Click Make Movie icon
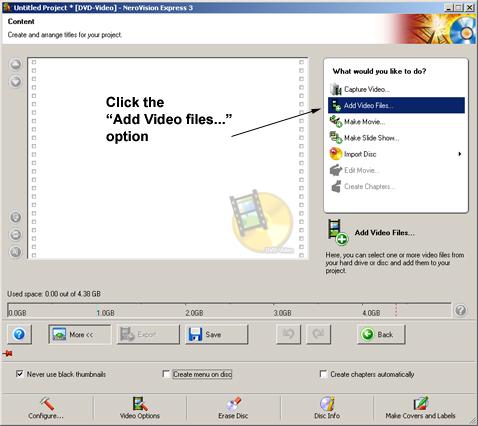The height and width of the screenshot is (426, 478). tap(336, 121)
